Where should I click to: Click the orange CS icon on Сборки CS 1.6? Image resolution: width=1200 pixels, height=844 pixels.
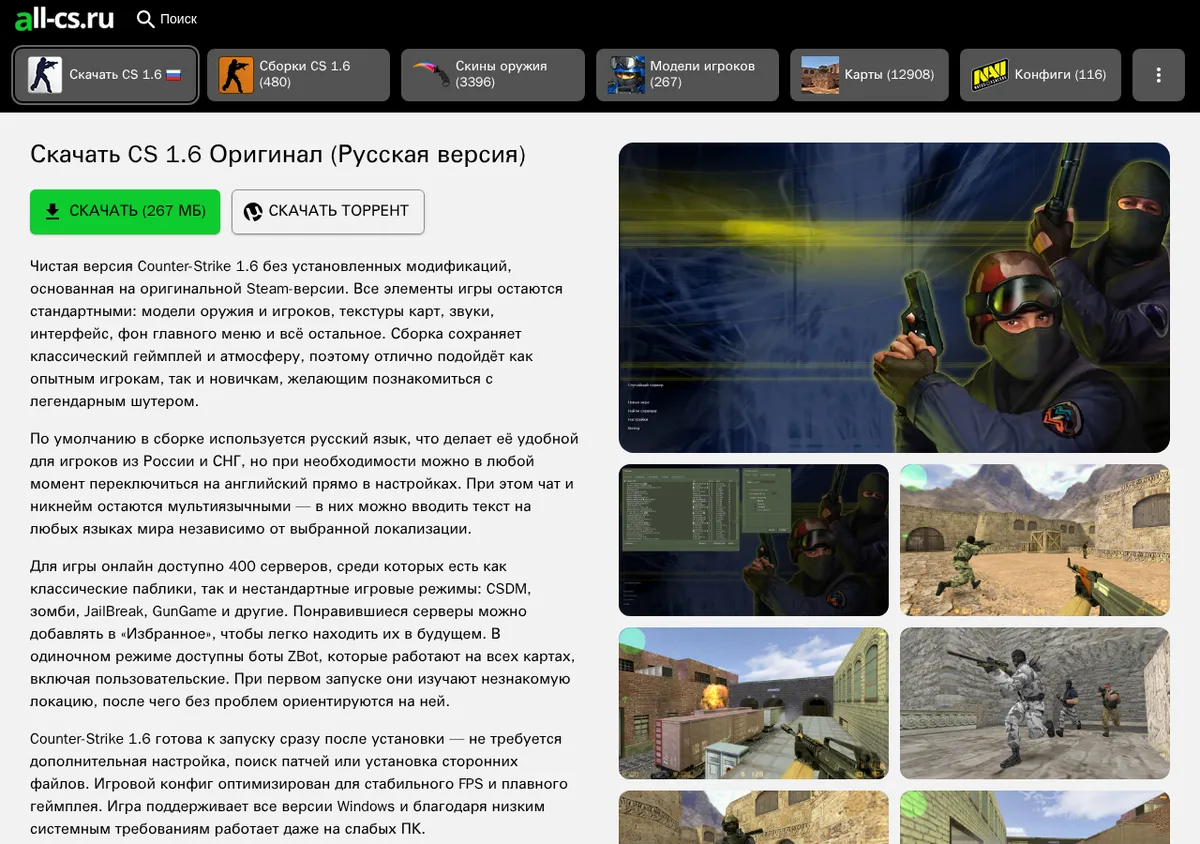pyautogui.click(x=236, y=75)
